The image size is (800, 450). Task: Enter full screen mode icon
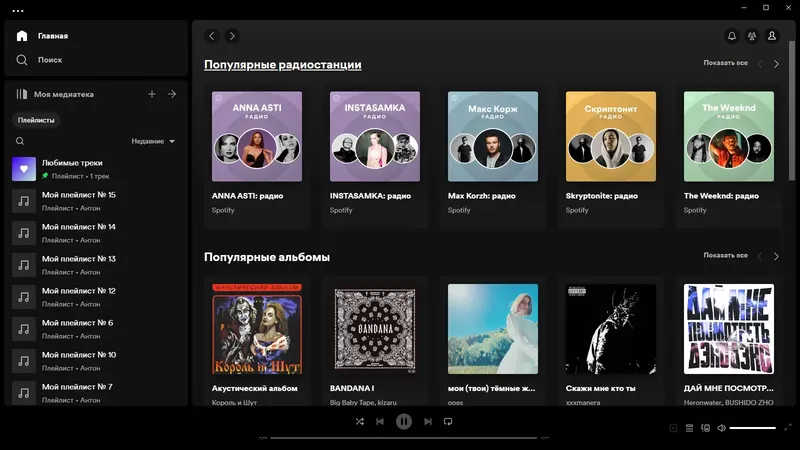point(788,428)
